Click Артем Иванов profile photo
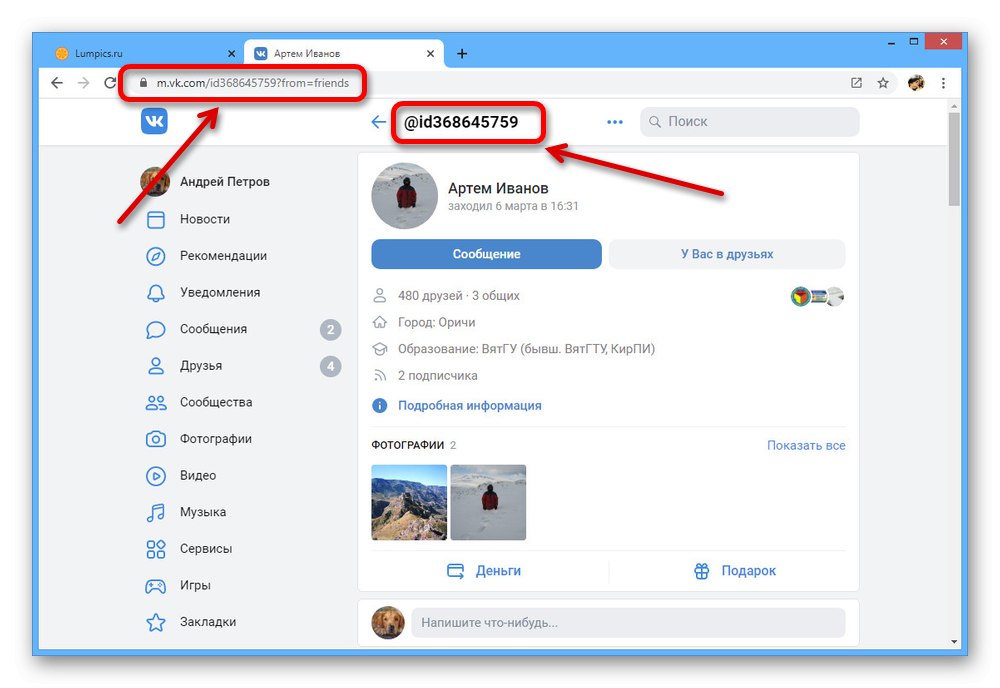This screenshot has width=1000, height=688. pos(404,196)
